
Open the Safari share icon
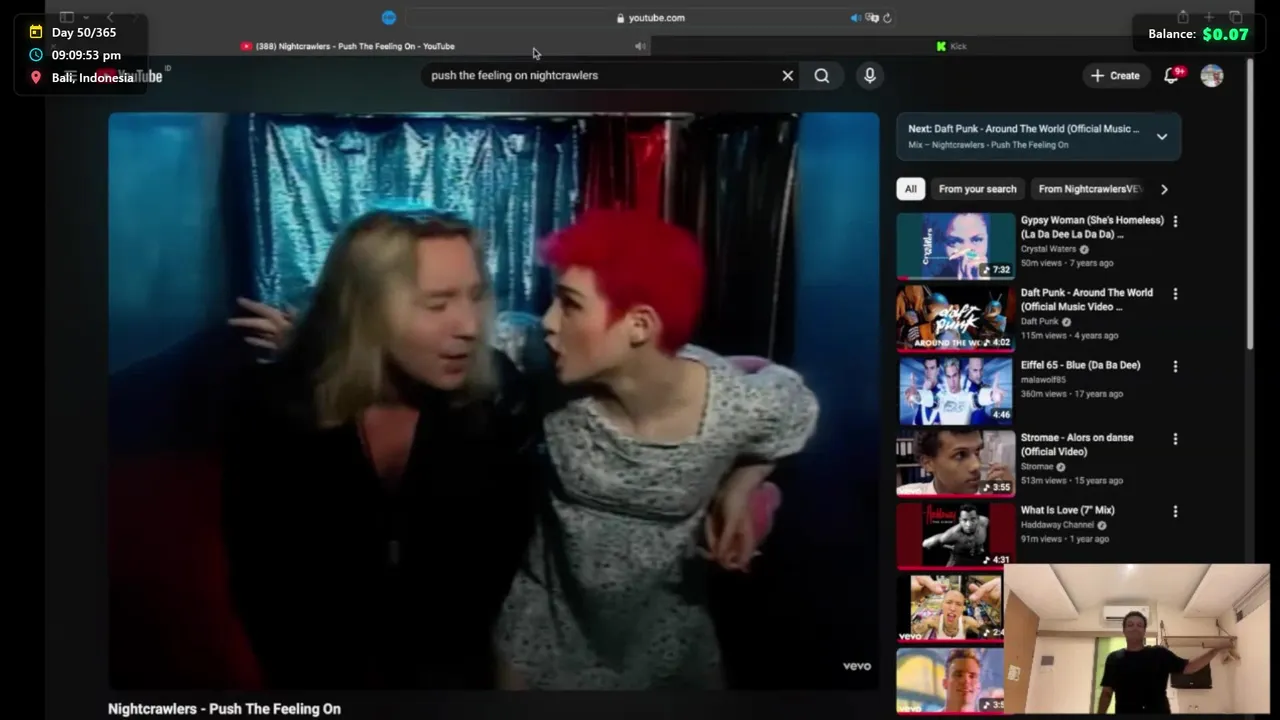click(1183, 17)
